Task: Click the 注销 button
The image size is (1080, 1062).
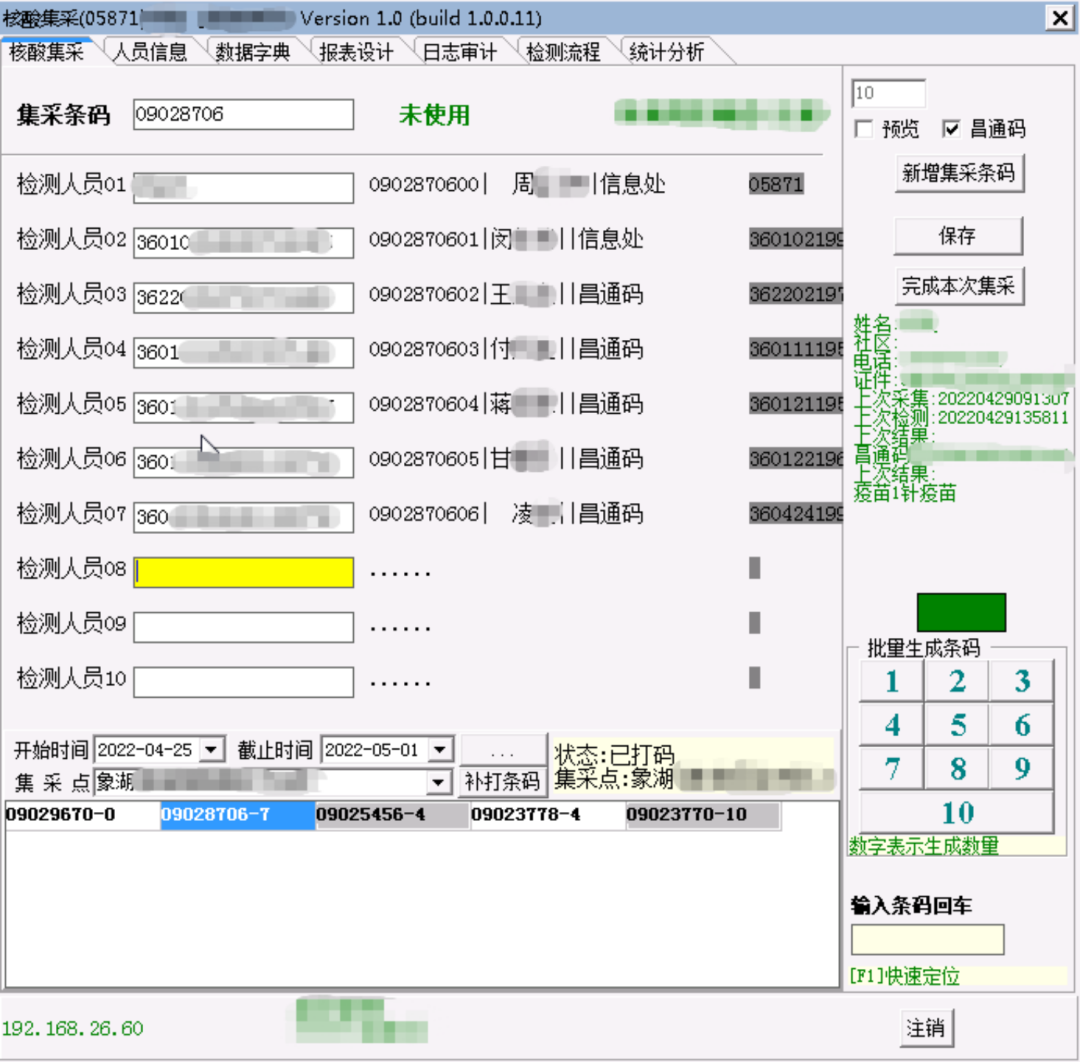Action: pyautogui.click(x=926, y=1028)
